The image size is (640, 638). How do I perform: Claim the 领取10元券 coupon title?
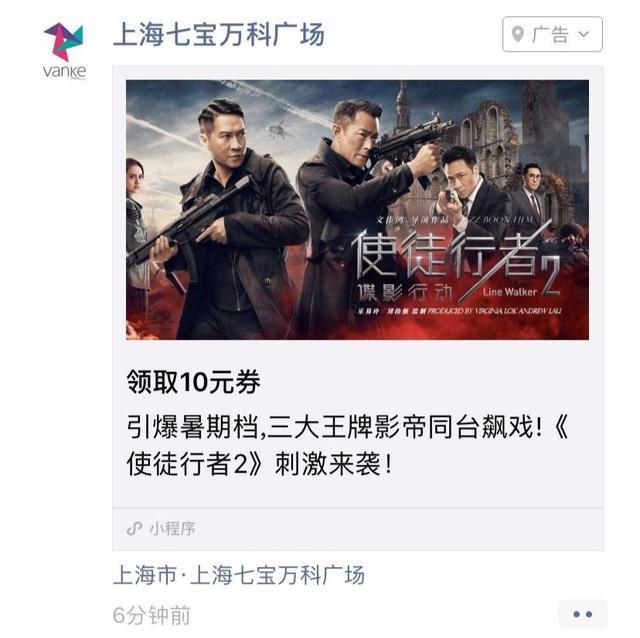[x=193, y=382]
